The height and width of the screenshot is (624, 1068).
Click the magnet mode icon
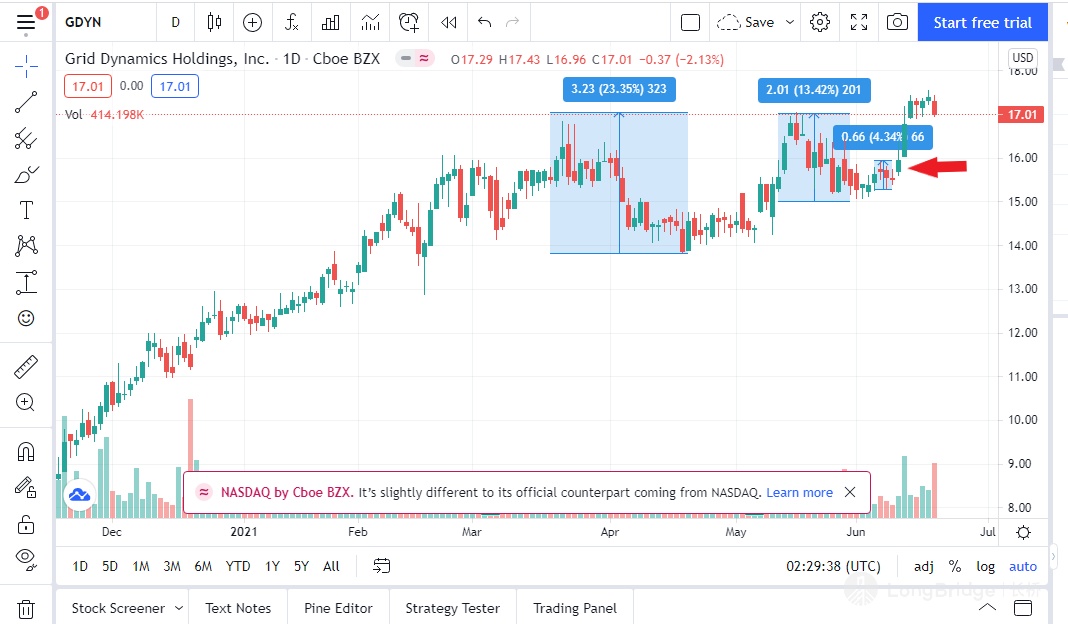(26, 452)
